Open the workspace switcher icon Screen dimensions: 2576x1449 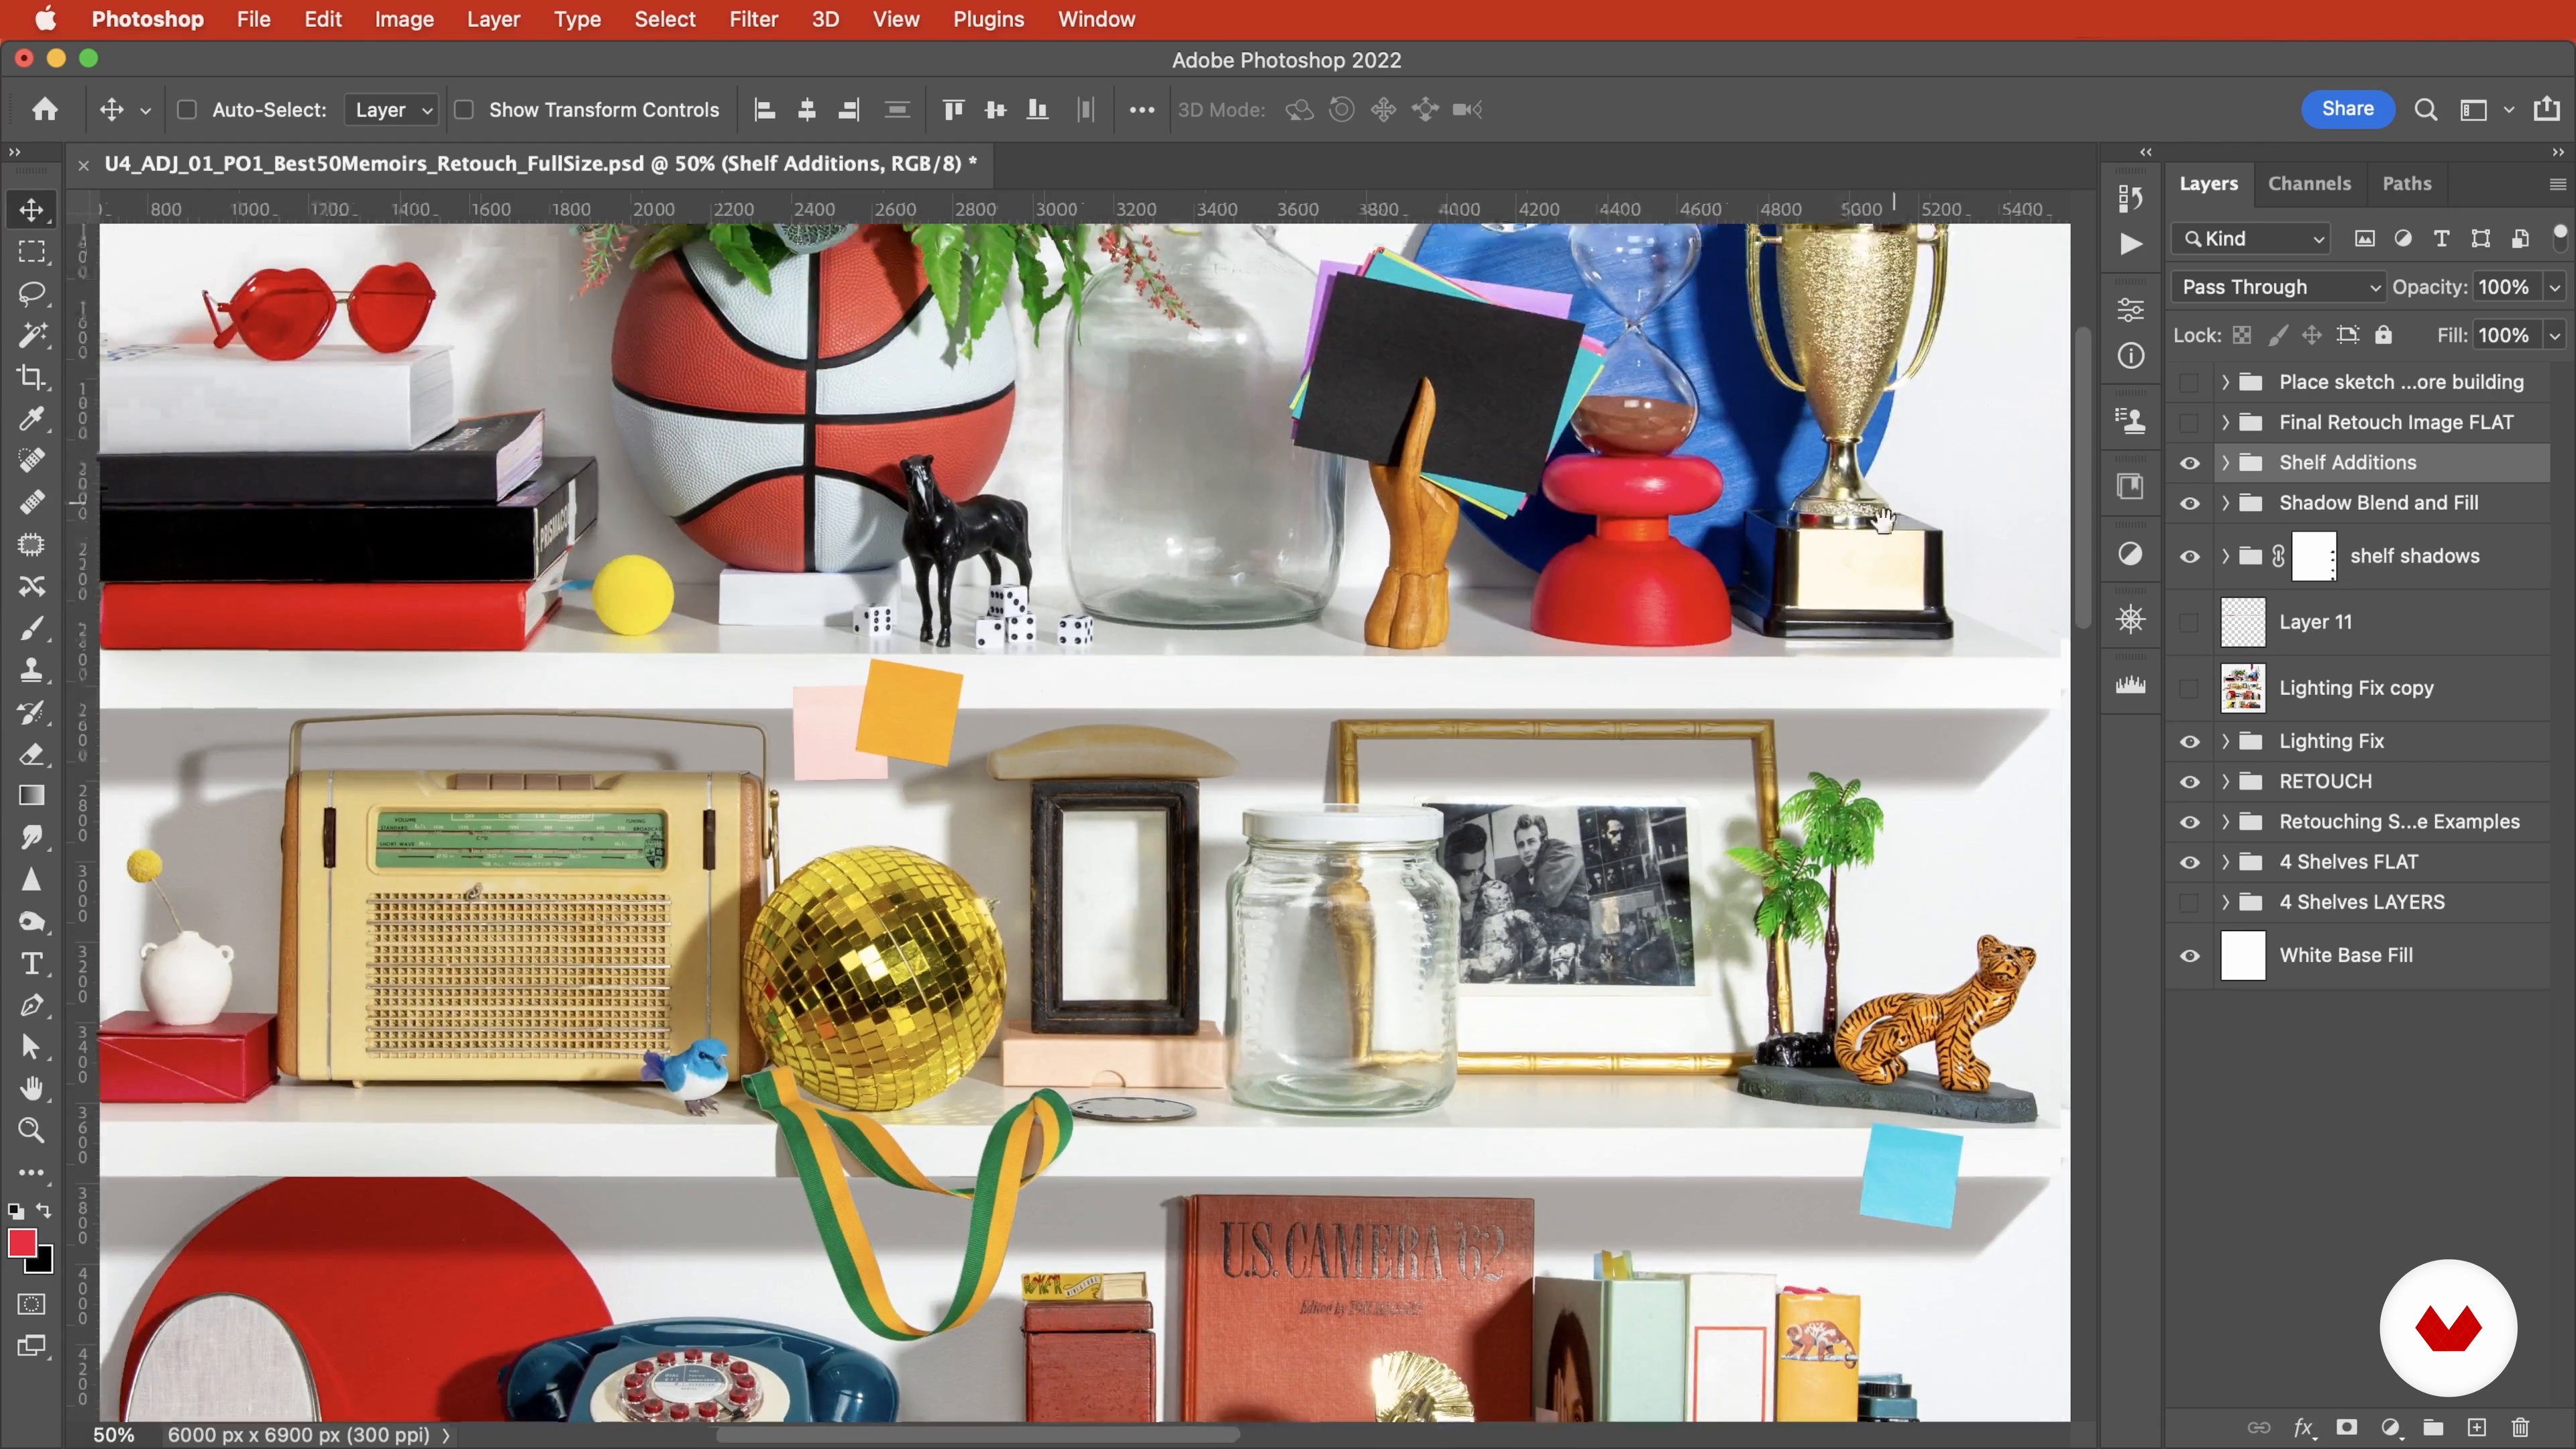(x=2474, y=109)
